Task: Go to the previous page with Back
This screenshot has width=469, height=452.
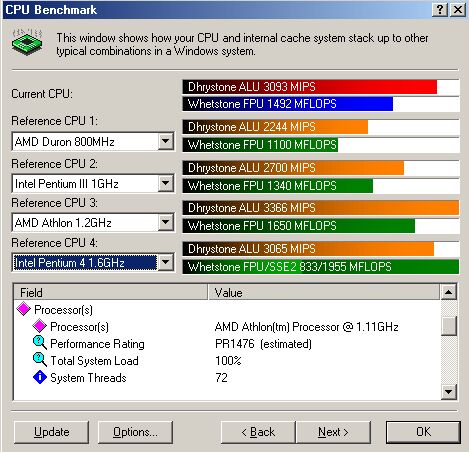Action: [x=258, y=432]
